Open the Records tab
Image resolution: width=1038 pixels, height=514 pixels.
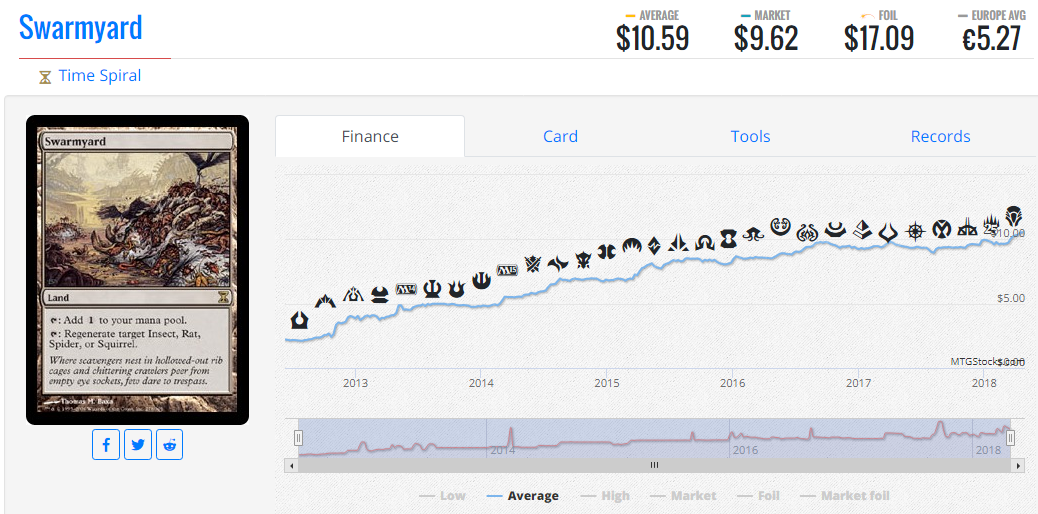coord(940,136)
